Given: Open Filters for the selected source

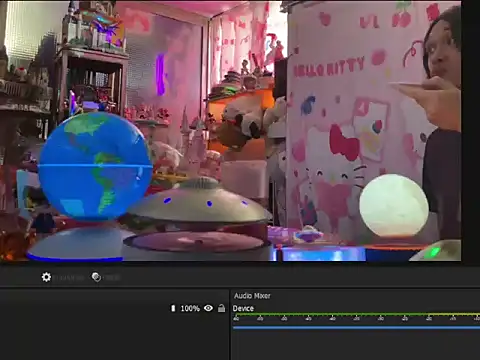Looking at the screenshot, I should tap(96, 277).
